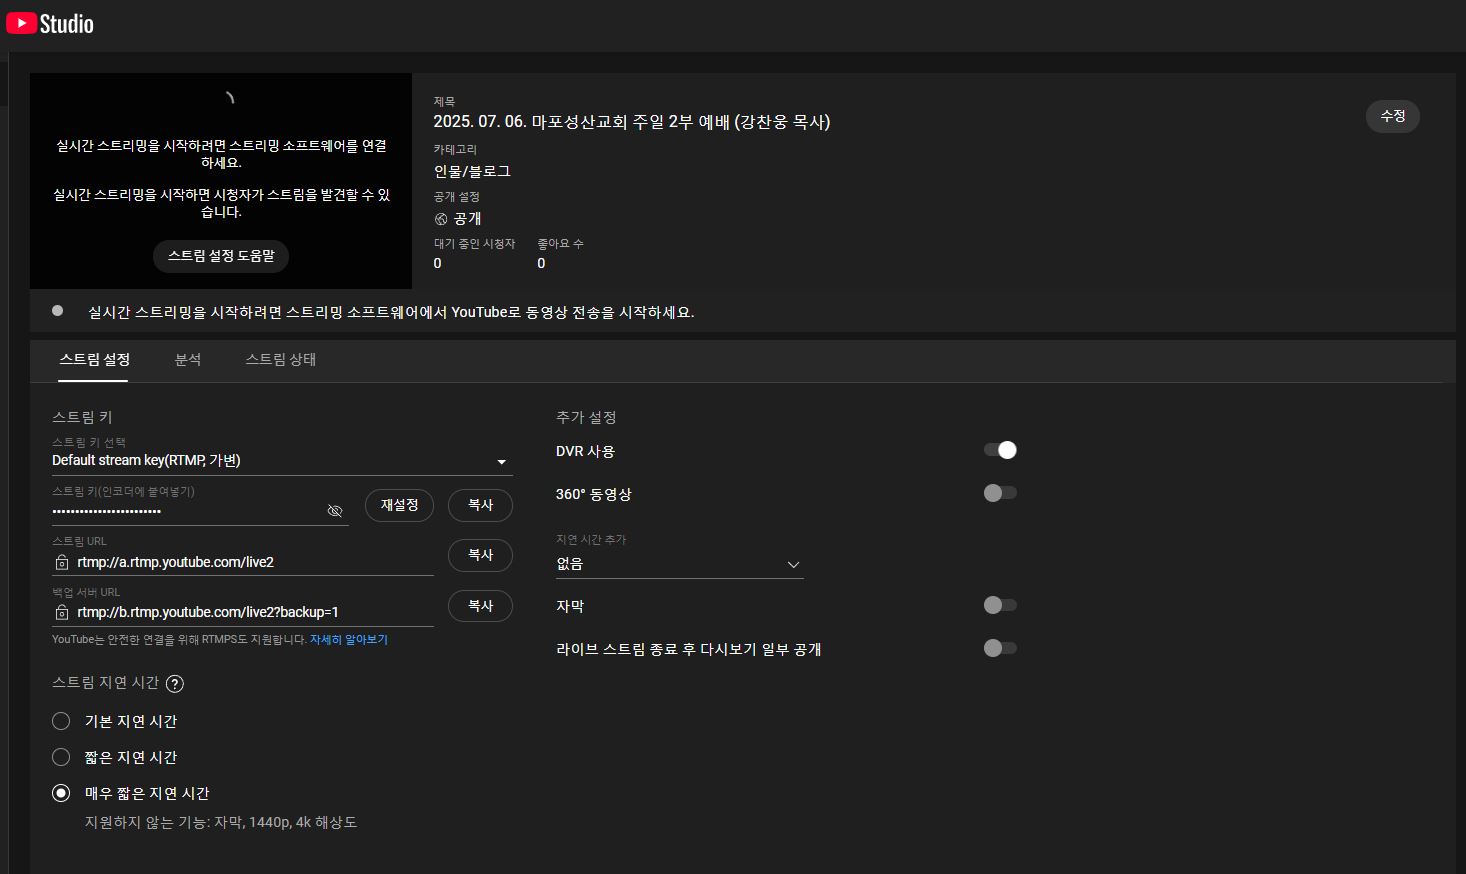This screenshot has height=874, width=1466.
Task: Select 기본 지연 시간 radio option
Action: (61, 721)
